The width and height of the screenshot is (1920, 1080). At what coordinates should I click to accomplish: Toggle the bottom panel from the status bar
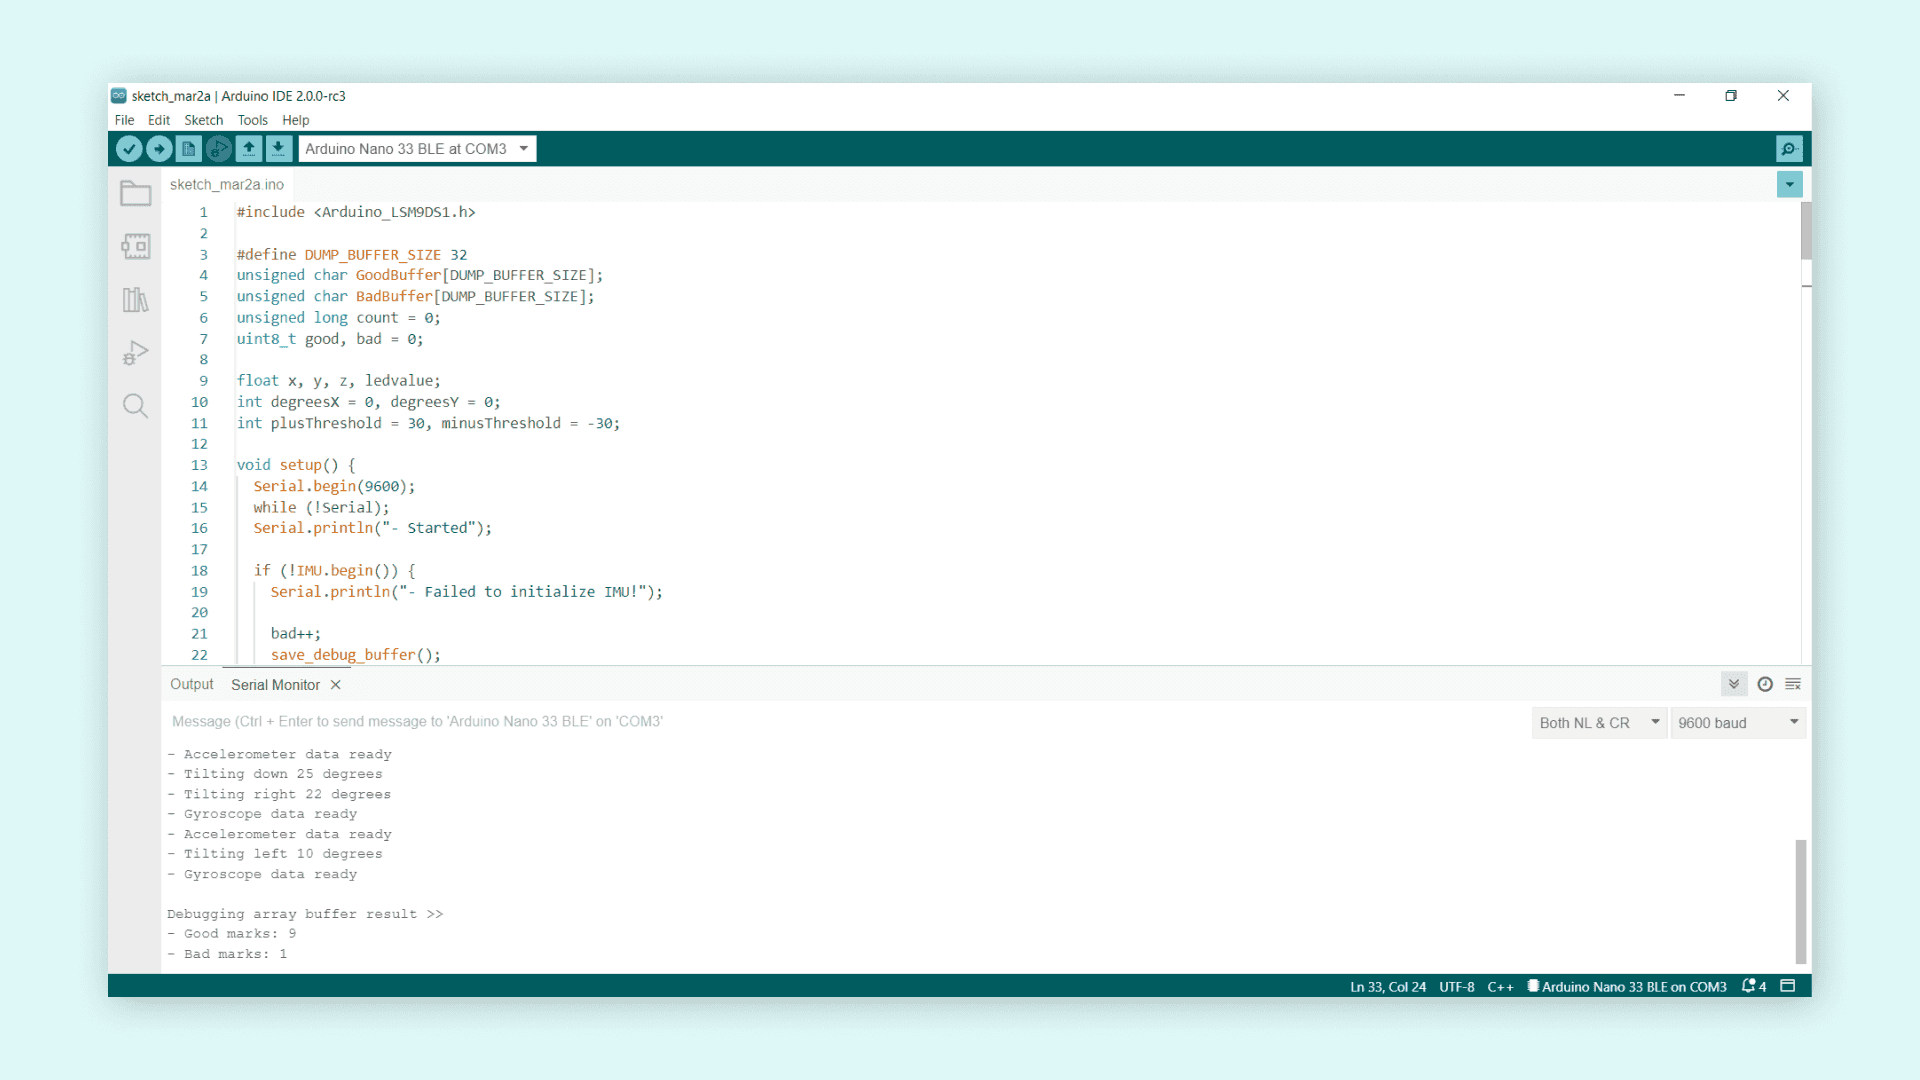pos(1788,986)
